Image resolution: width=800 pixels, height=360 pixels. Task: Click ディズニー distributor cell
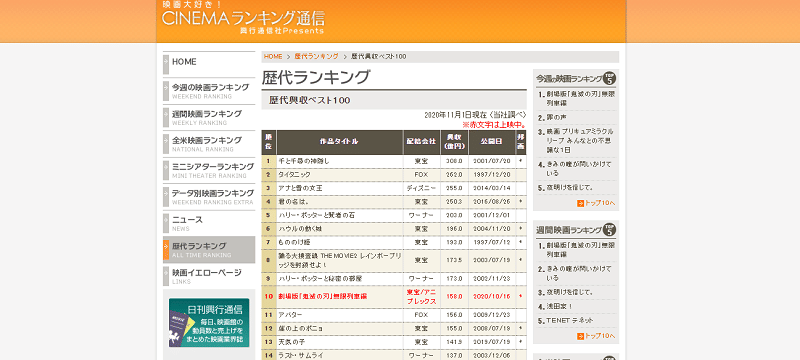421,188
